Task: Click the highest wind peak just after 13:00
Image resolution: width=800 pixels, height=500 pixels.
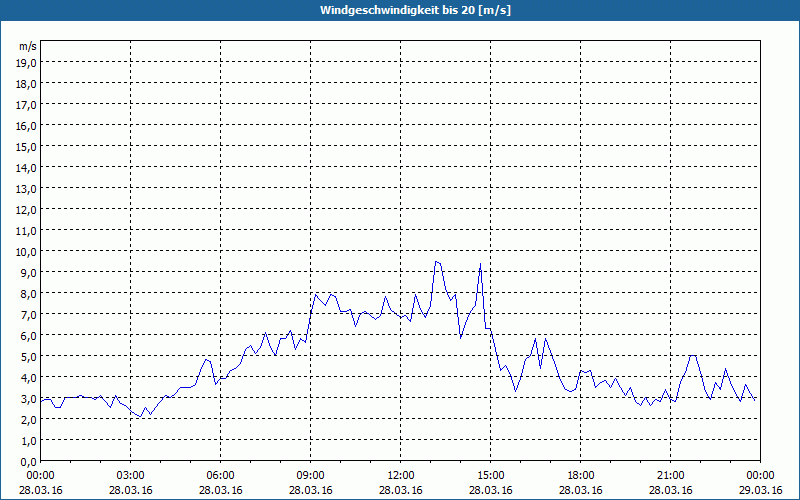Action: click(436, 262)
